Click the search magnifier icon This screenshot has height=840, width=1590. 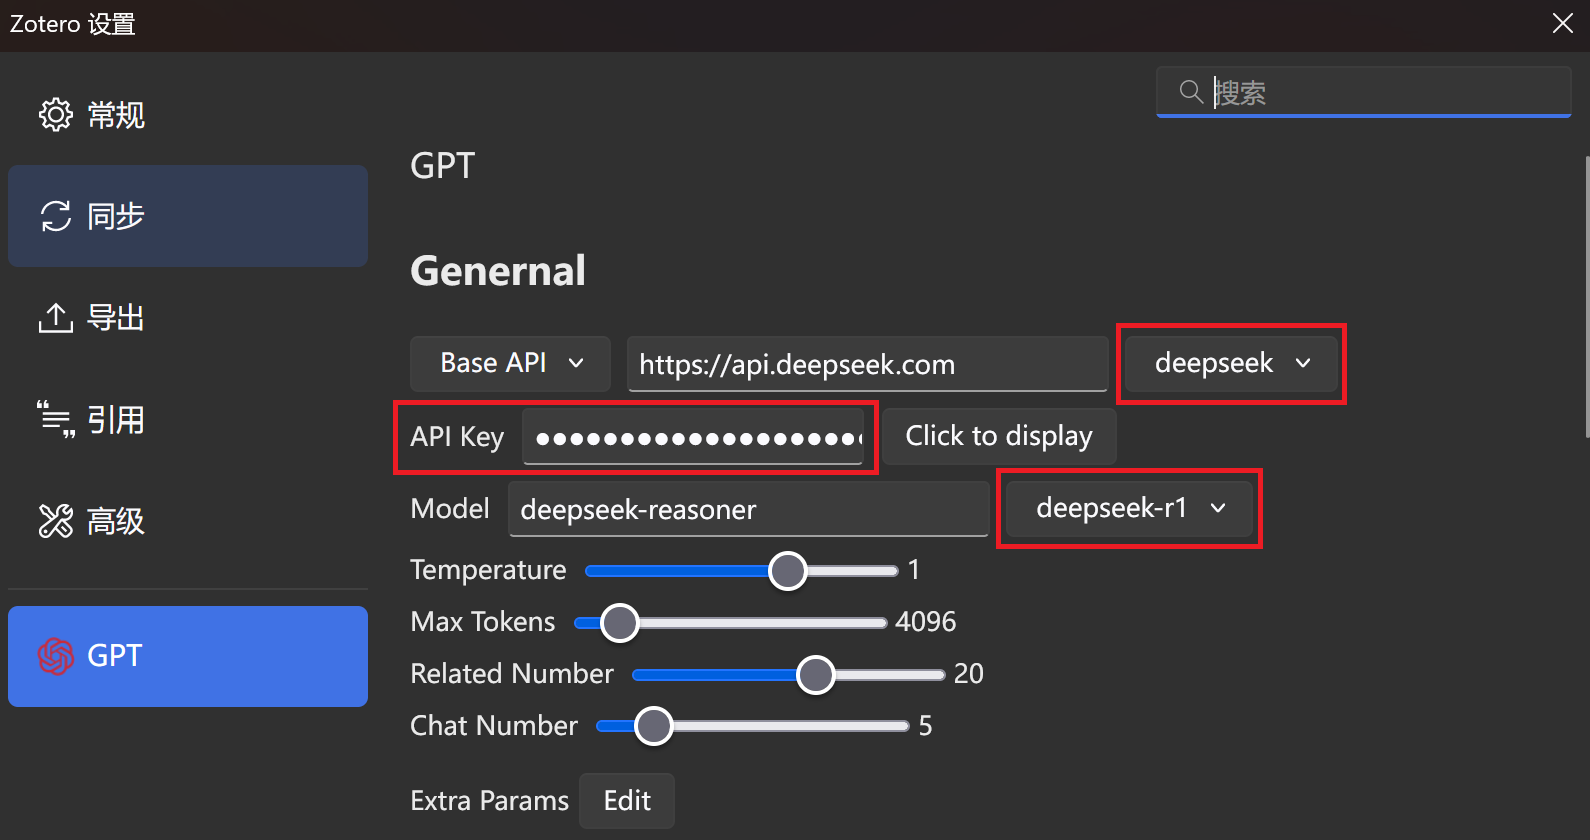point(1190,91)
